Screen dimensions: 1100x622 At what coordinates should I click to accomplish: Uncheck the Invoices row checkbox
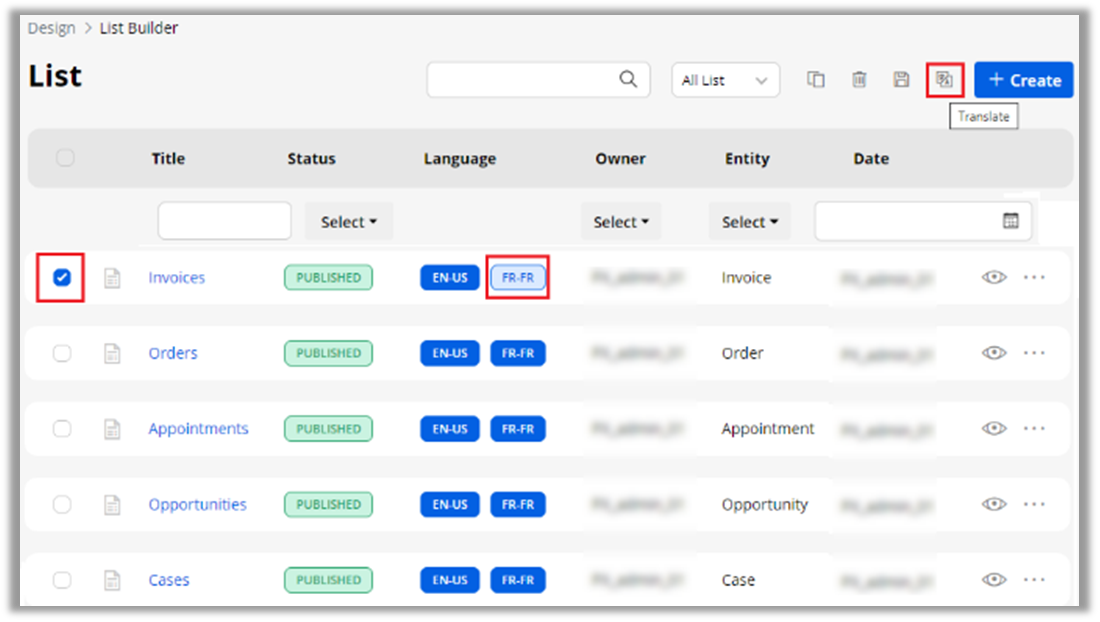click(x=62, y=278)
